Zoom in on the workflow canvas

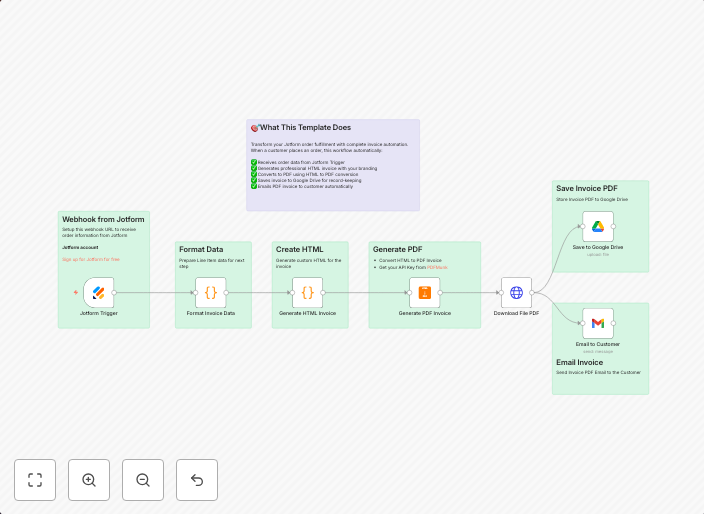coord(89,480)
